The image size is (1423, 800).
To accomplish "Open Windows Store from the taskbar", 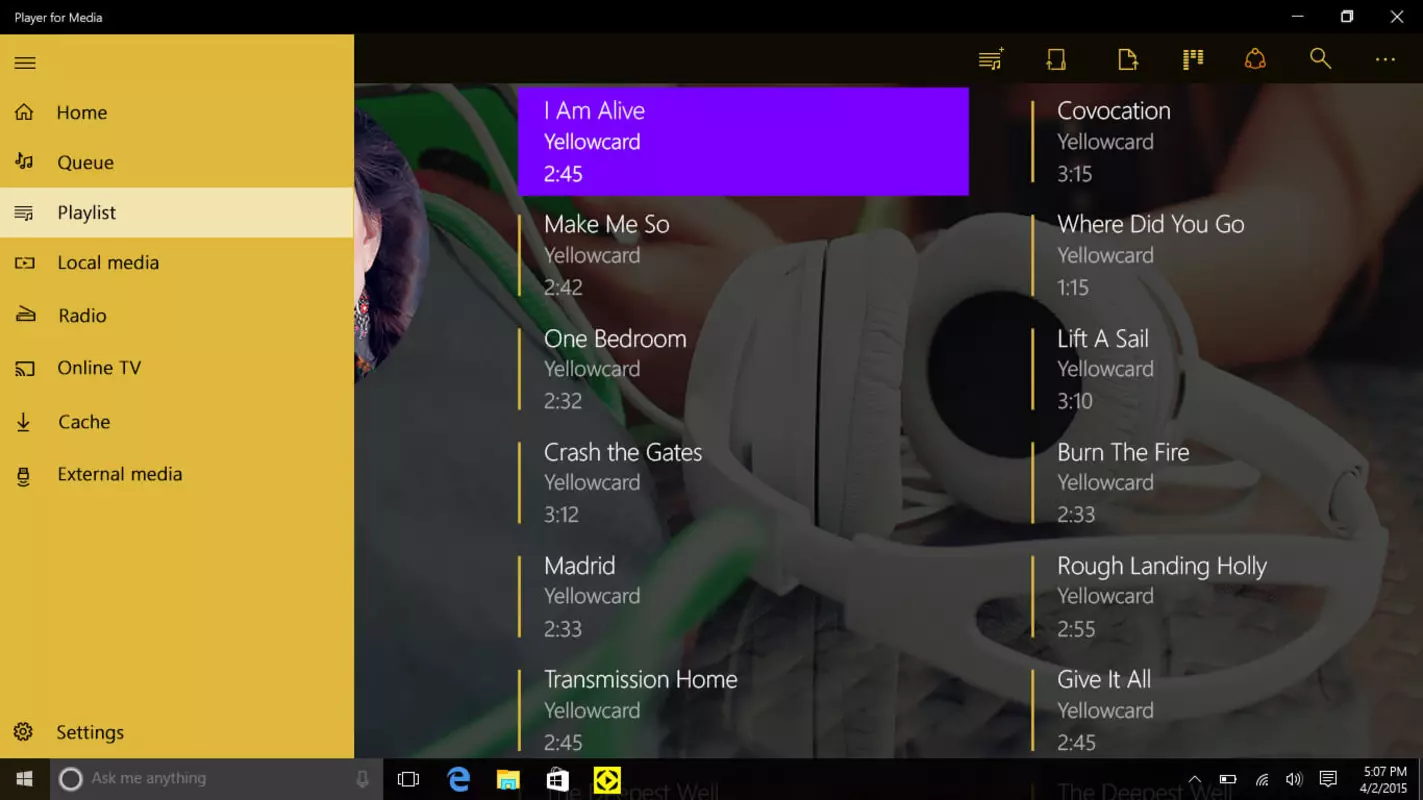I will 557,779.
